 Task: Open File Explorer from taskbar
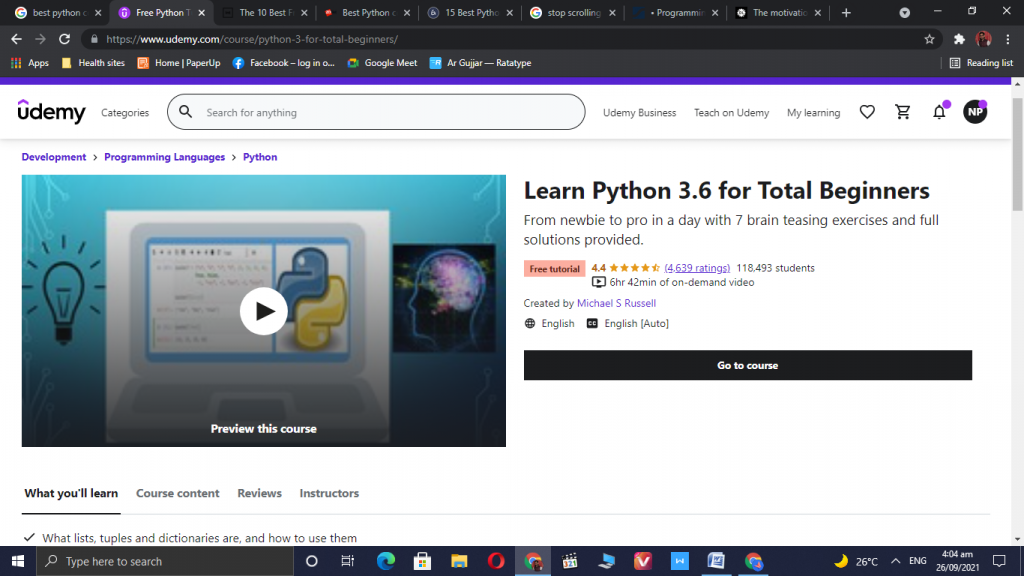459,561
